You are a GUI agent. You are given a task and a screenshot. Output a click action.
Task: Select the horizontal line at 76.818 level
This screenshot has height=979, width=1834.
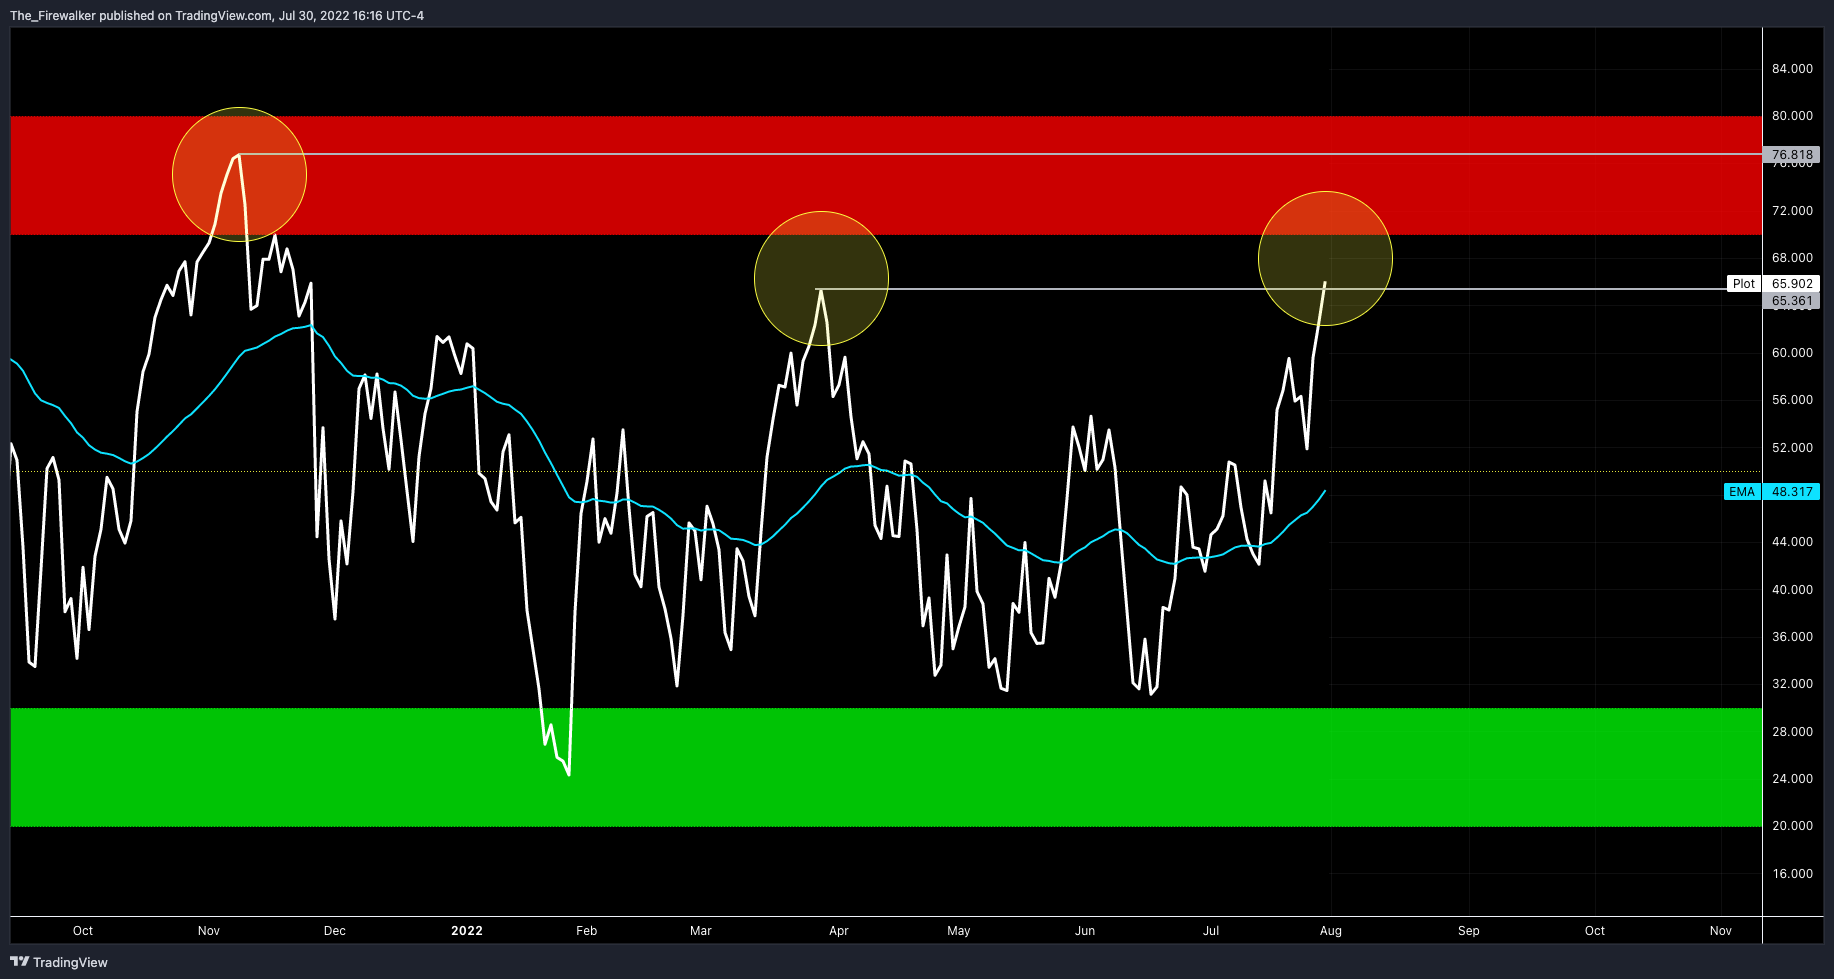(1000, 154)
